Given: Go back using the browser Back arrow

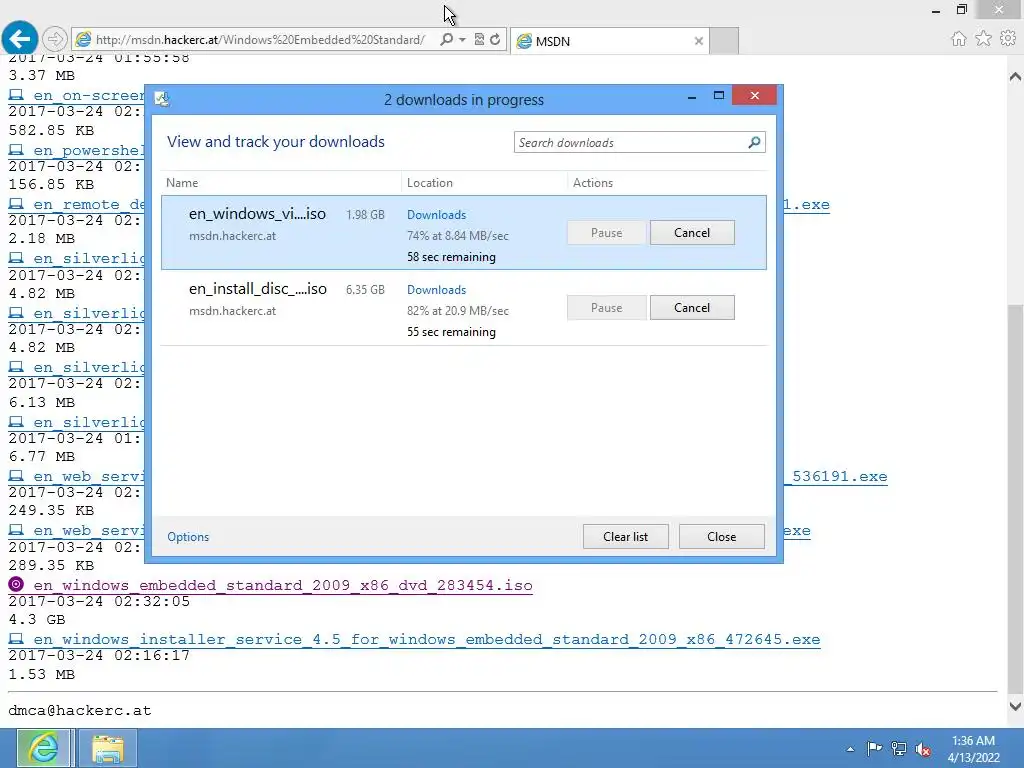Looking at the screenshot, I should pyautogui.click(x=20, y=39).
